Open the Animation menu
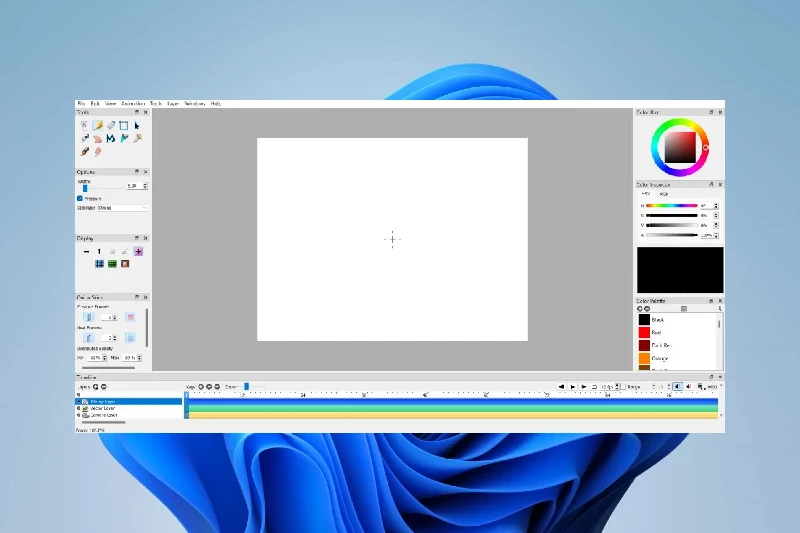The image size is (800, 533). pyautogui.click(x=133, y=104)
